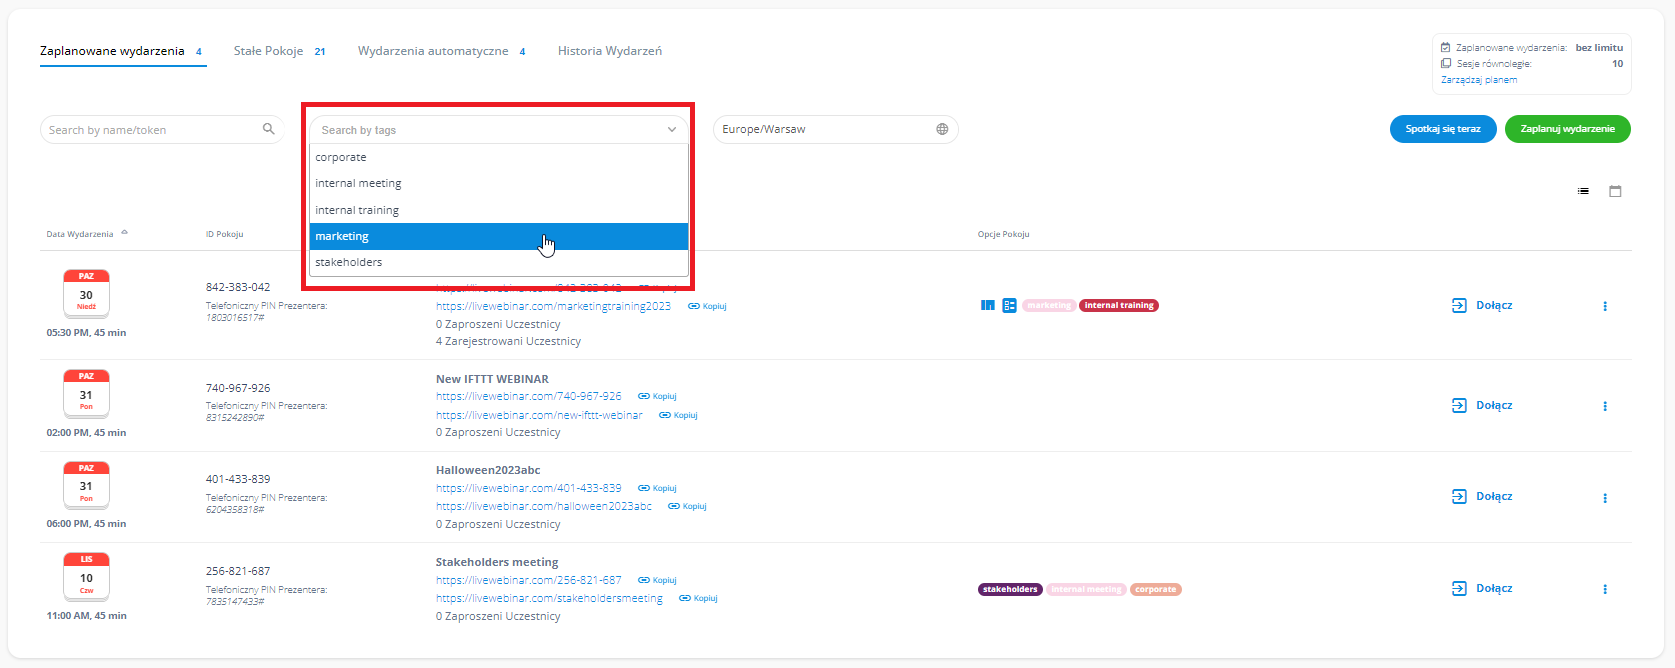
Task: Open three-dot menu for New IFTTT WEBINAR
Action: [1605, 406]
